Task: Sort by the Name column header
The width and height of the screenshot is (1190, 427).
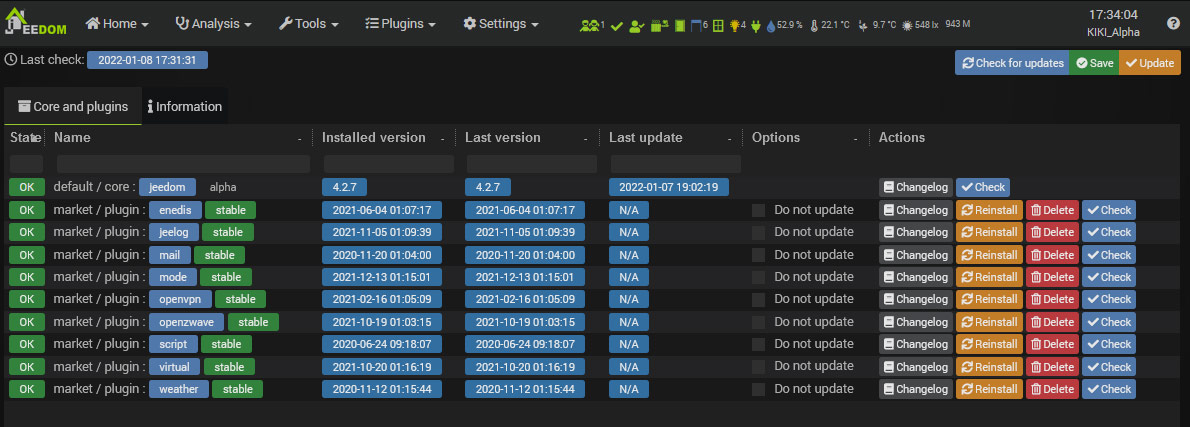Action: click(72, 137)
